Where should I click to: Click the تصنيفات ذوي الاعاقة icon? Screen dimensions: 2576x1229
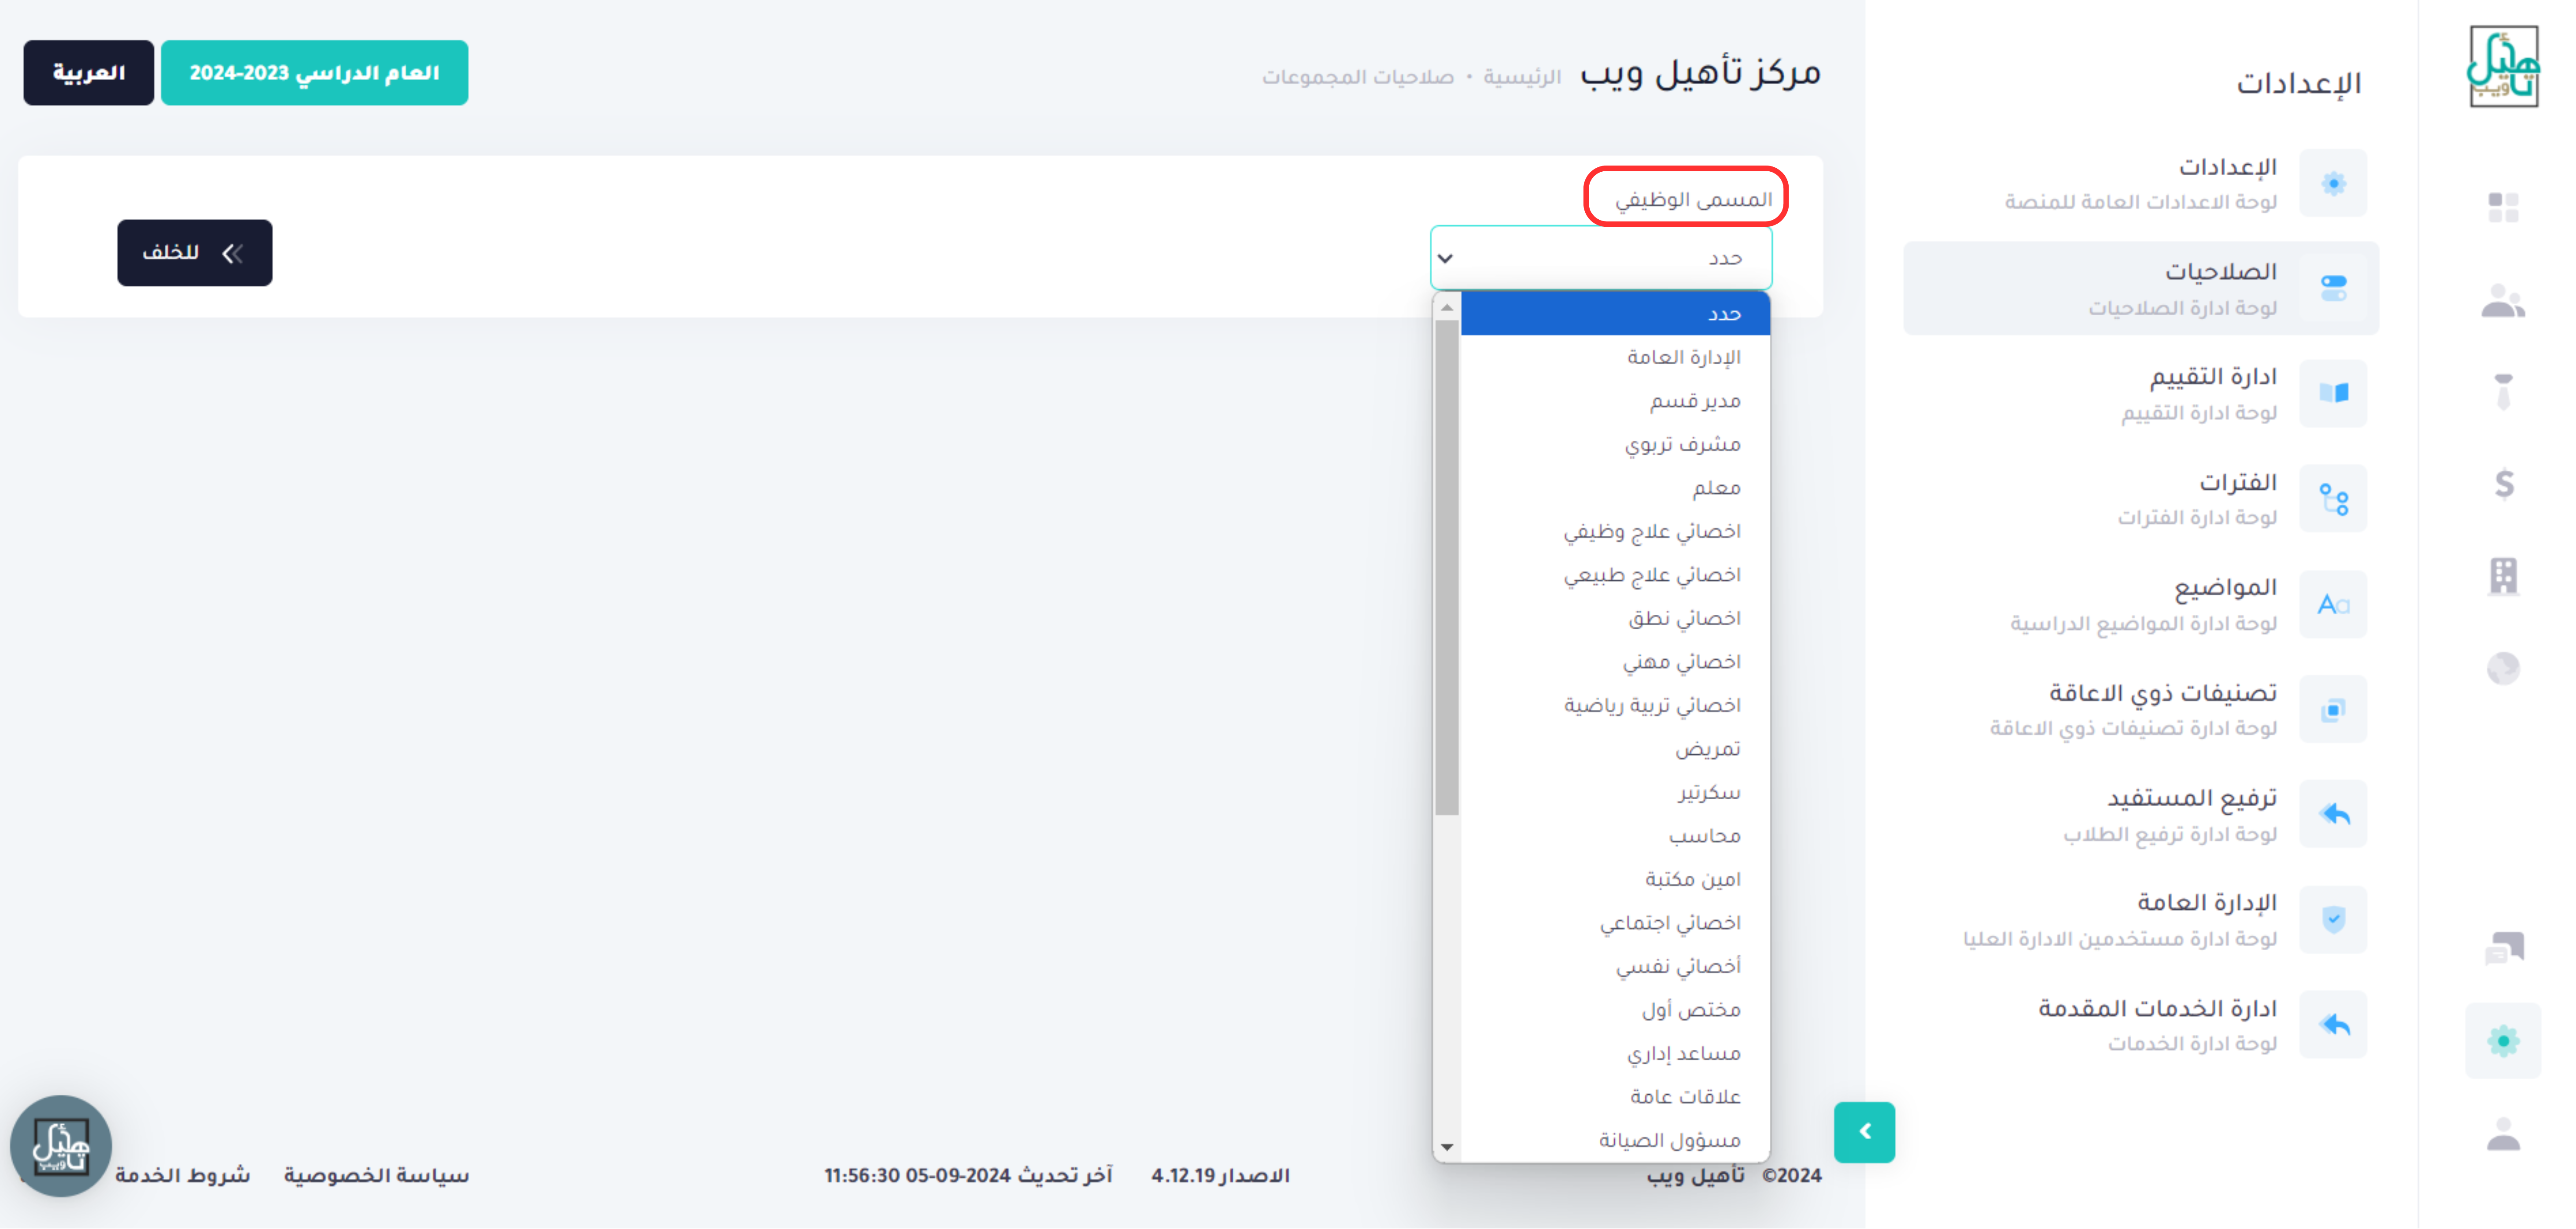pyautogui.click(x=2333, y=709)
